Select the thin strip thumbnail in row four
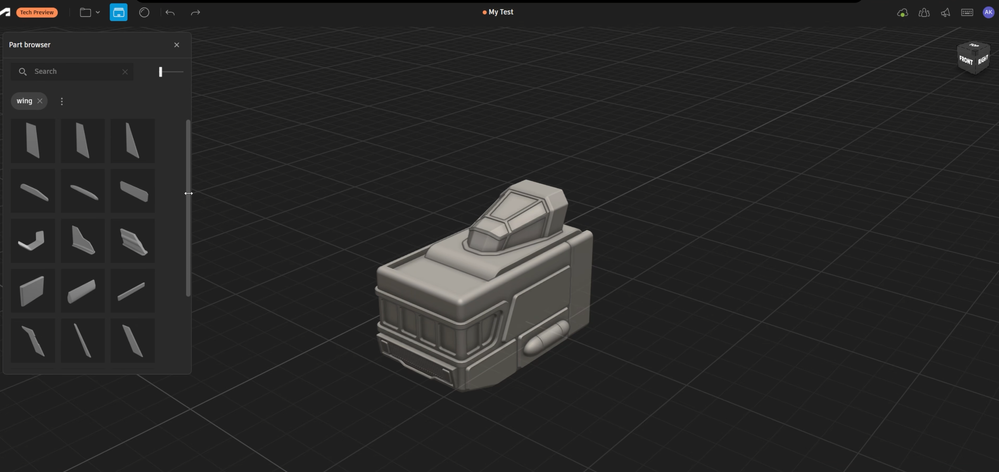 coord(133,290)
